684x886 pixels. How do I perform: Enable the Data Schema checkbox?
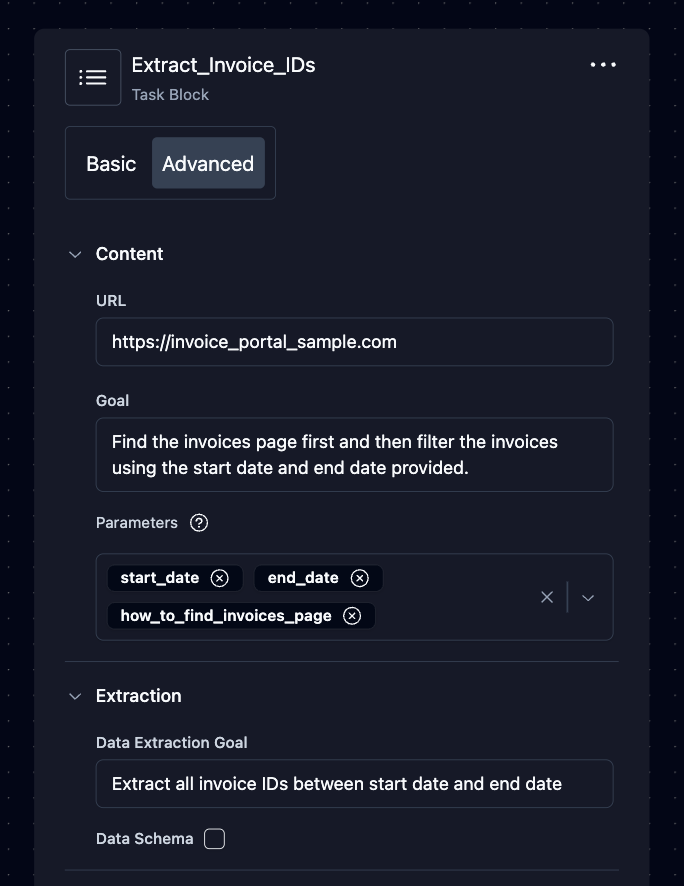pos(214,839)
